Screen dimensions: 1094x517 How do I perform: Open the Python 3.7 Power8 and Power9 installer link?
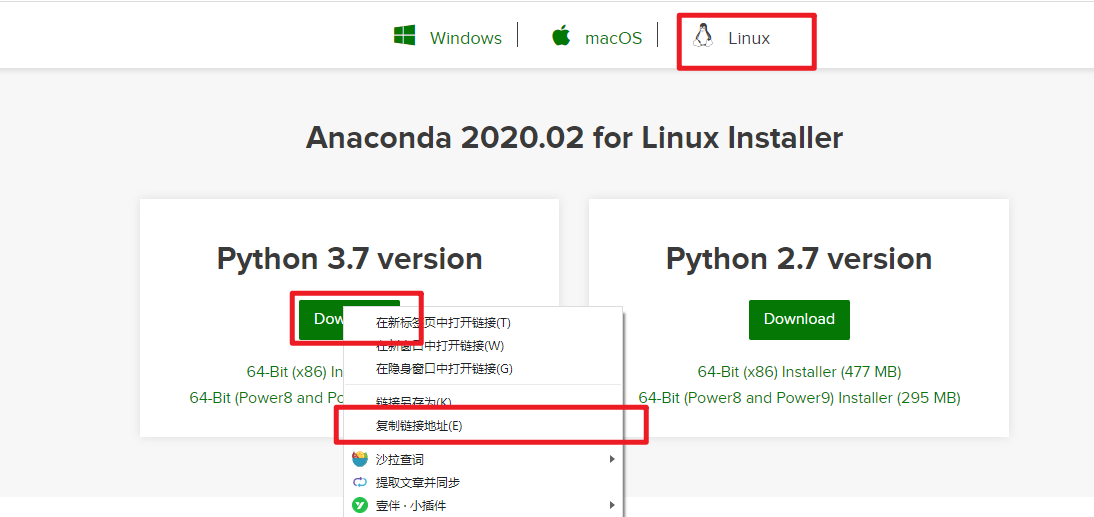[x=267, y=398]
